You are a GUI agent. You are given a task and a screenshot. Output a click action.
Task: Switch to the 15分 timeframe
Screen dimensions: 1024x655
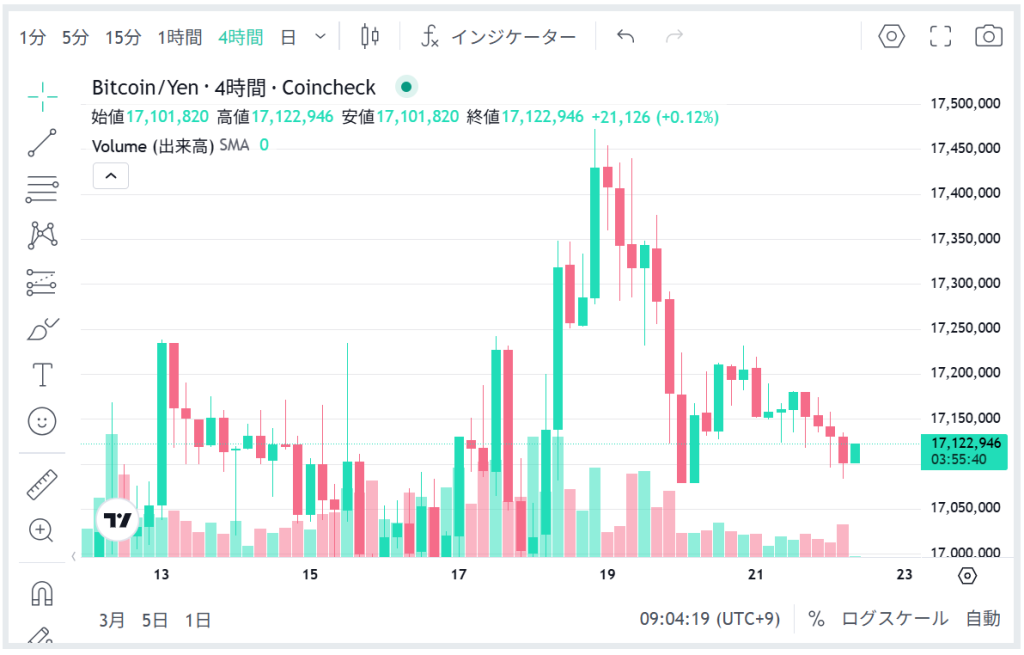[x=123, y=38]
